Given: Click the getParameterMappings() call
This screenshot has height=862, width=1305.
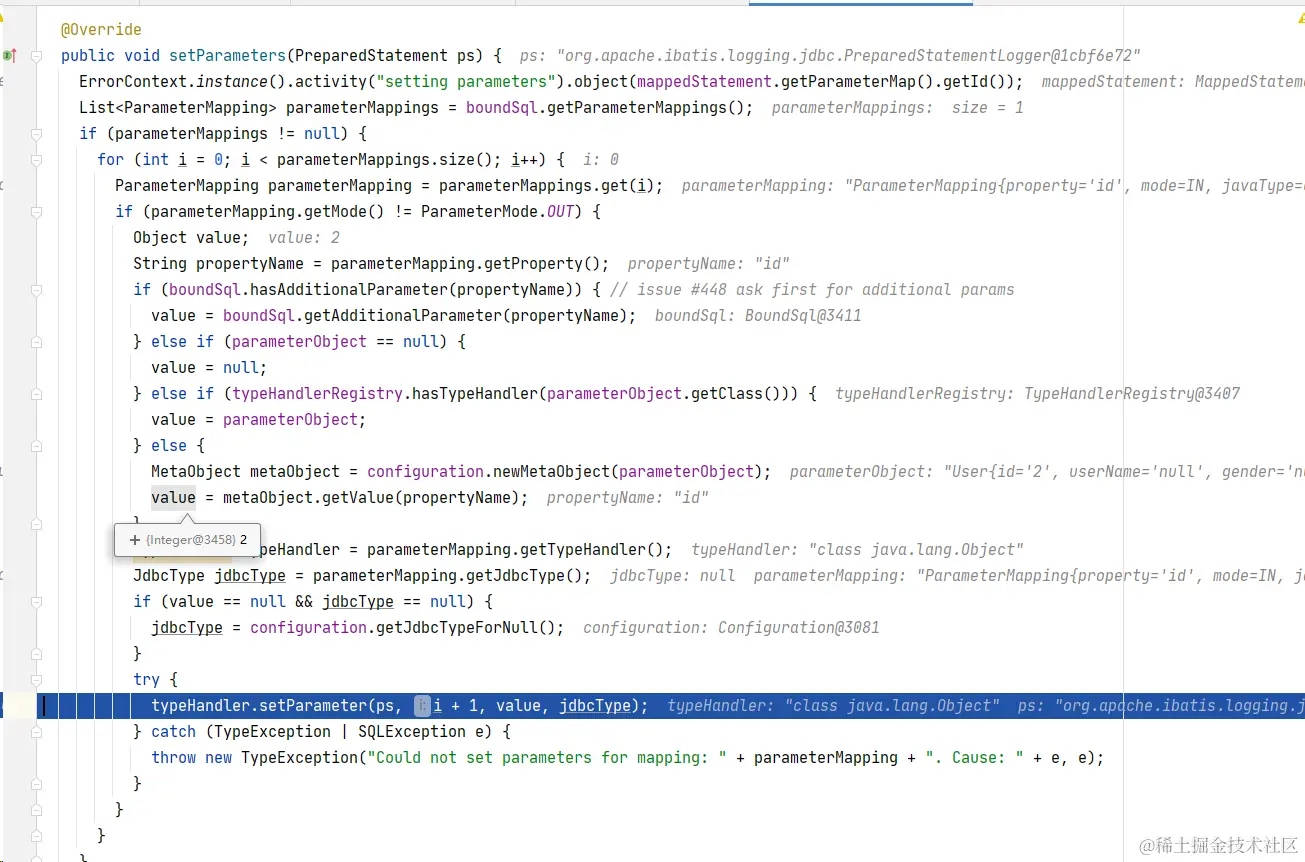Looking at the screenshot, I should pyautogui.click(x=646, y=108).
